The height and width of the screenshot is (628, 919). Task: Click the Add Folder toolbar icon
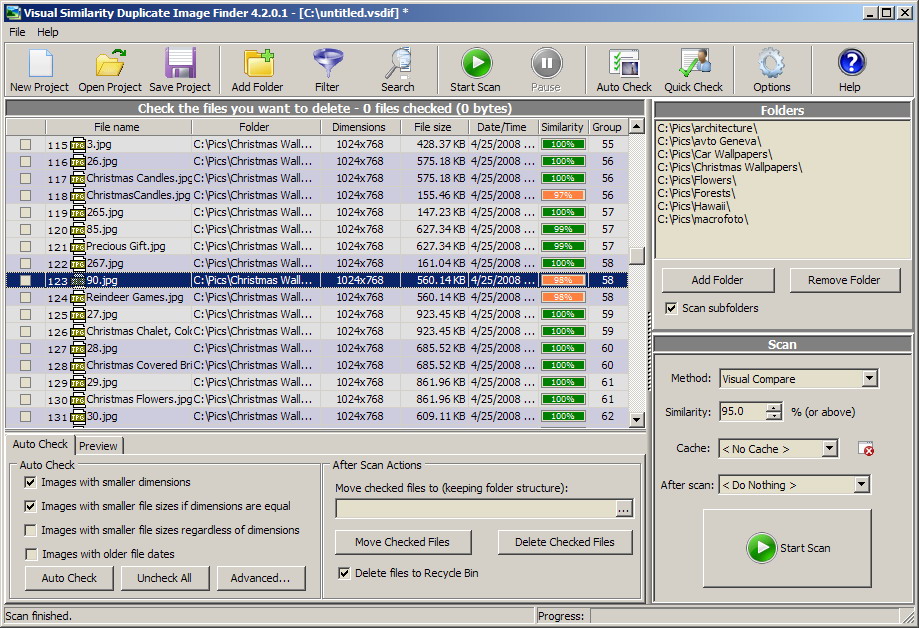coord(258,64)
